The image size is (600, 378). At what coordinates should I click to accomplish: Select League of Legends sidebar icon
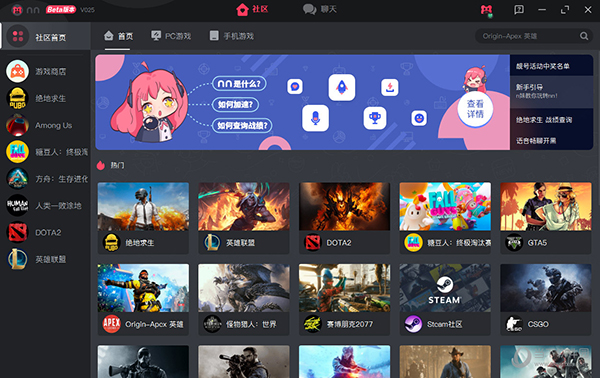pyautogui.click(x=17, y=259)
